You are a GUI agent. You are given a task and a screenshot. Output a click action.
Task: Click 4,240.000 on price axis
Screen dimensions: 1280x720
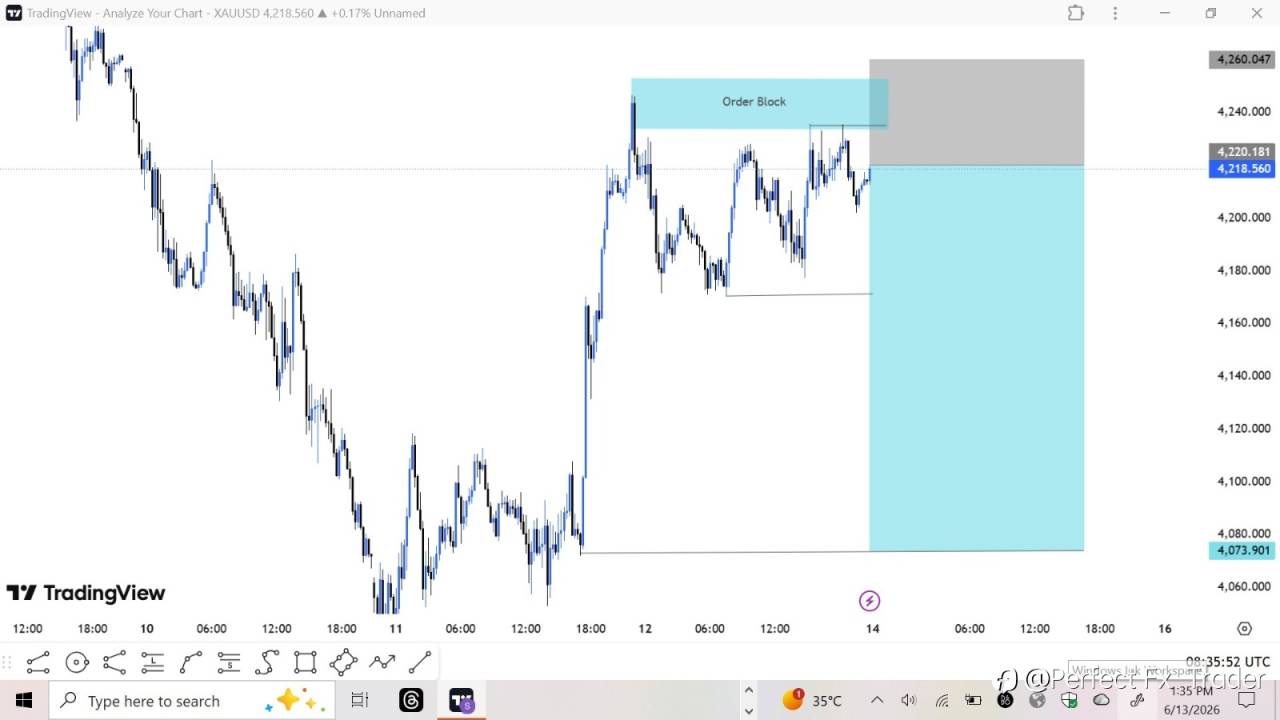tap(1243, 112)
